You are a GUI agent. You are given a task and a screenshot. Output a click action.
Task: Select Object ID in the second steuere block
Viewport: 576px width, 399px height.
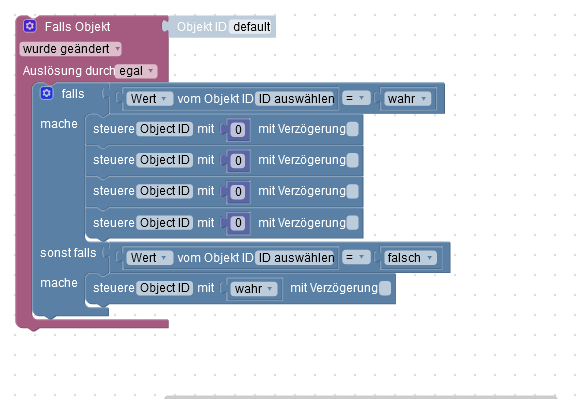(x=165, y=160)
